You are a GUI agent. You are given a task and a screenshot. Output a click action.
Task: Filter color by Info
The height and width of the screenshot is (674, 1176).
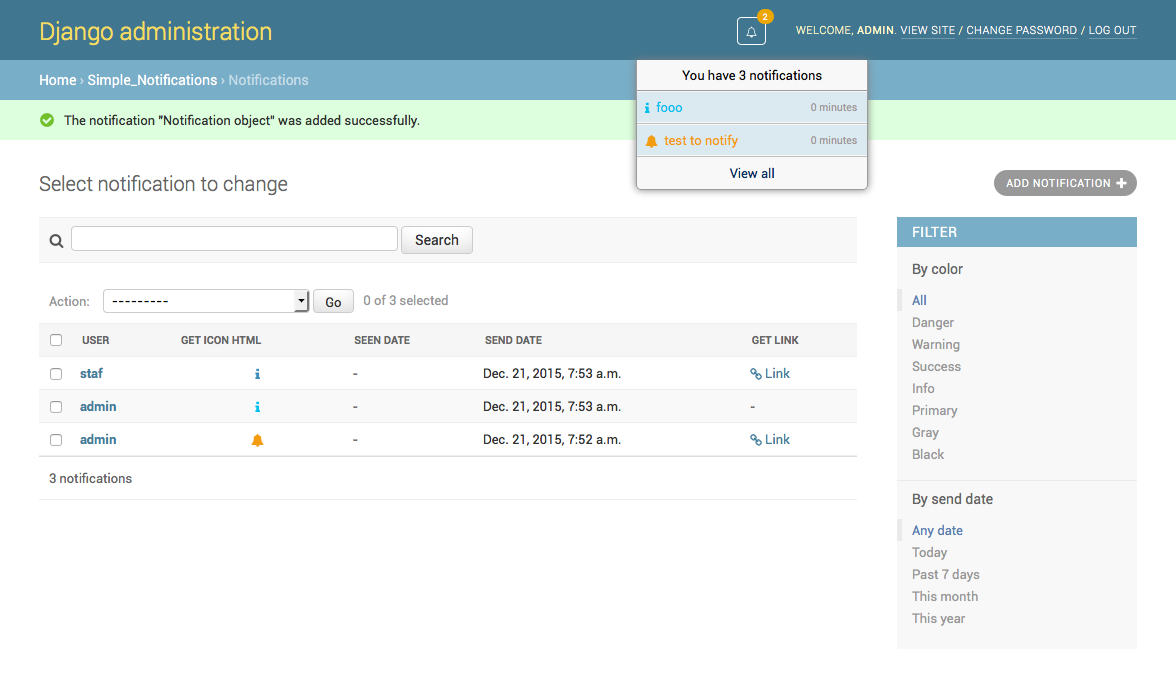[923, 388]
